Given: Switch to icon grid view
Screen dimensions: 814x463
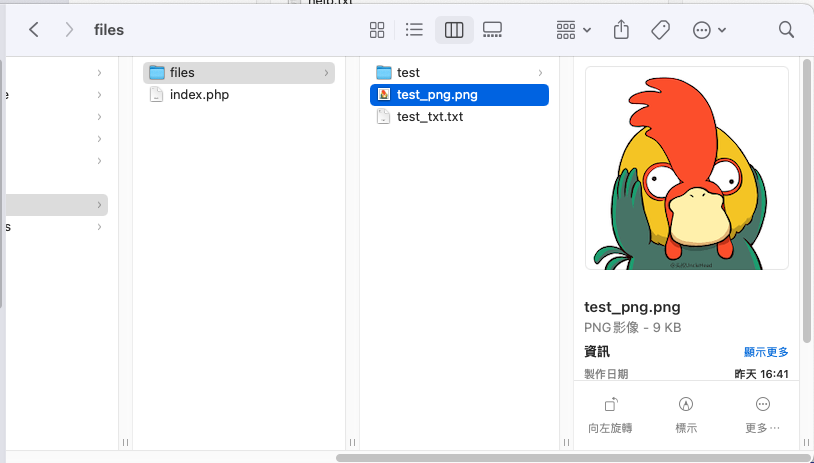Looking at the screenshot, I should click(x=377, y=30).
